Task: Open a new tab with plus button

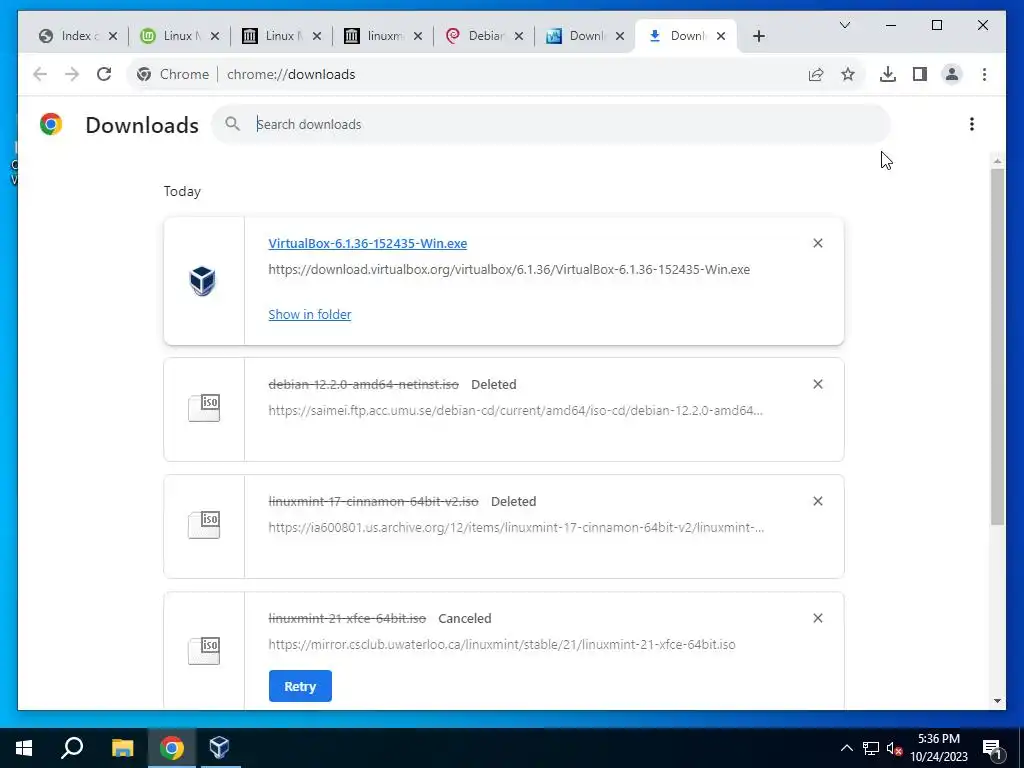Action: pyautogui.click(x=758, y=36)
